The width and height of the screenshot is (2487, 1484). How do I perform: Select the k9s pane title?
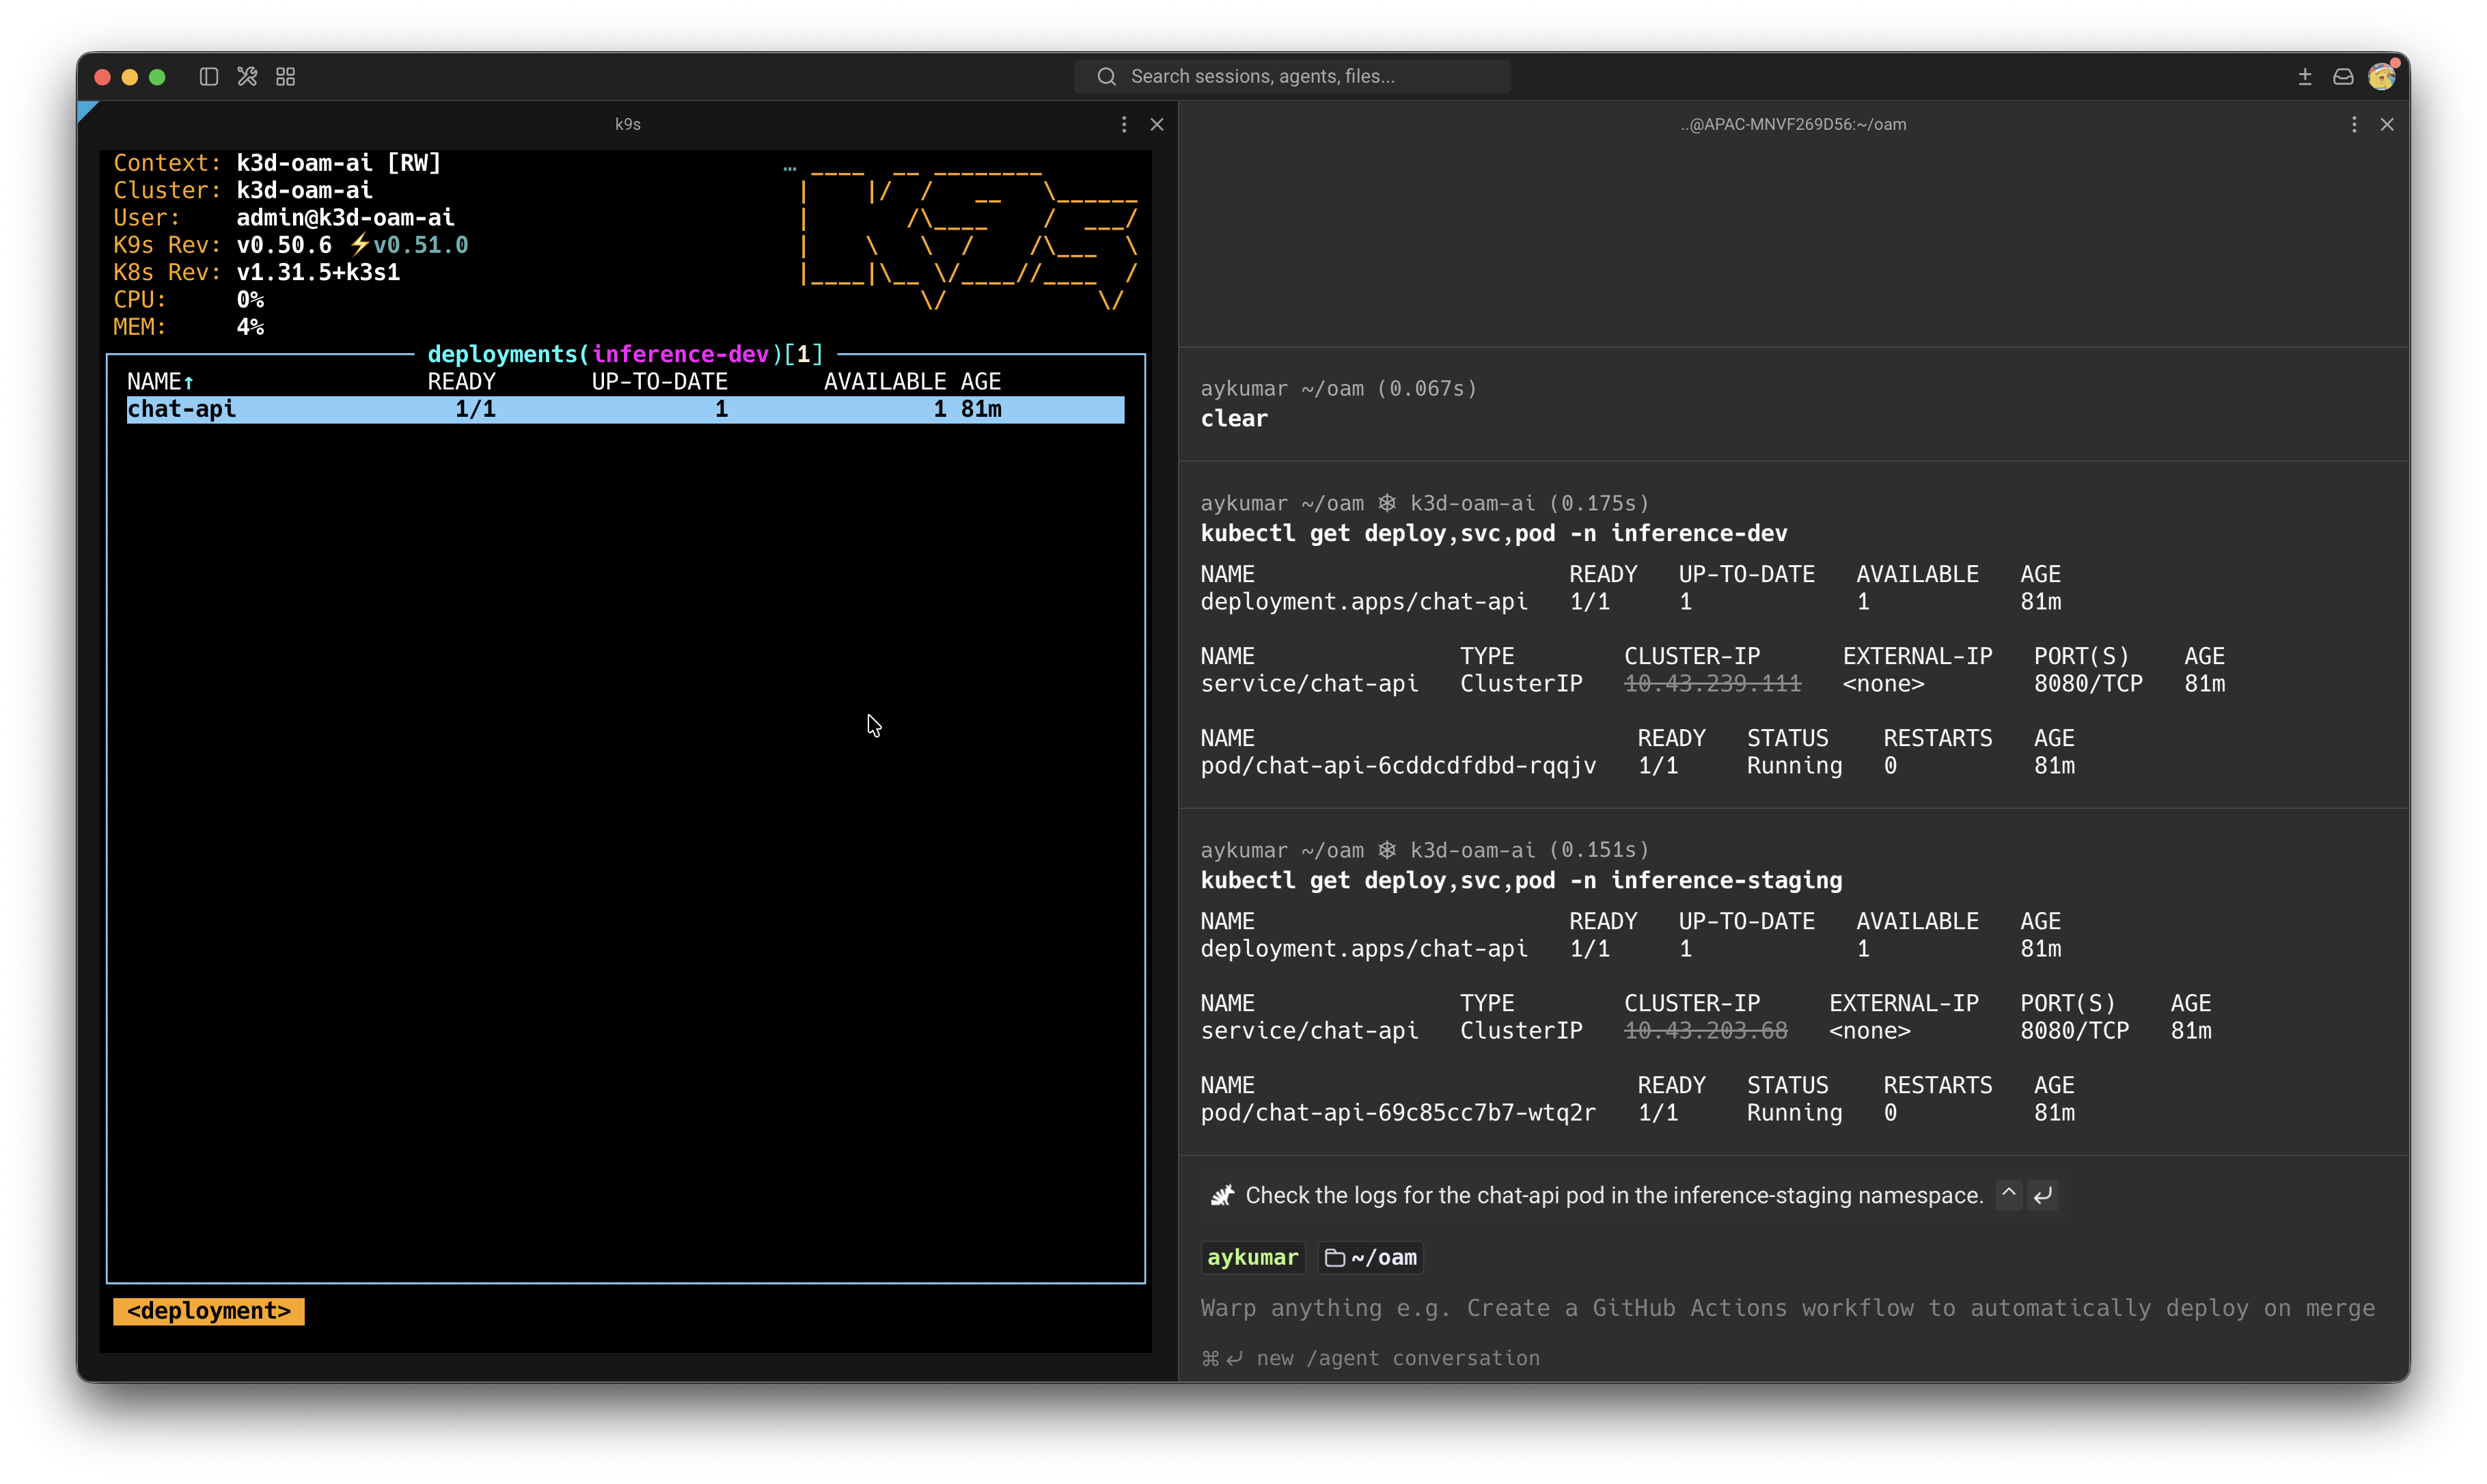tap(627, 124)
